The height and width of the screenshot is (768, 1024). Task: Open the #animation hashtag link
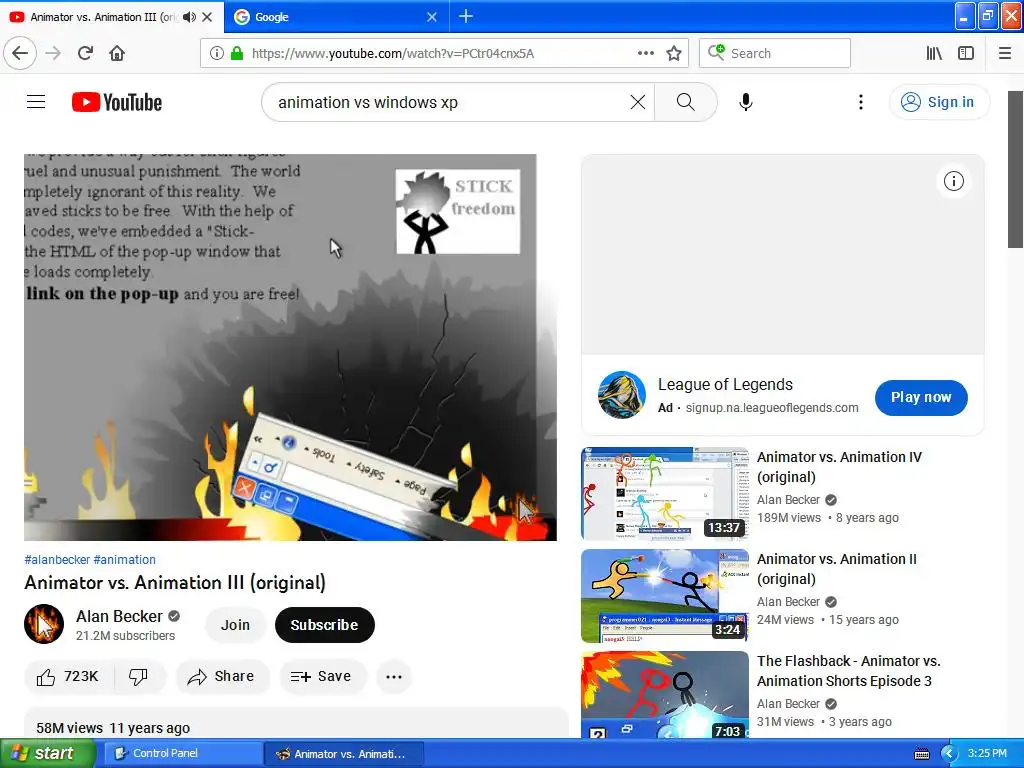(x=125, y=560)
